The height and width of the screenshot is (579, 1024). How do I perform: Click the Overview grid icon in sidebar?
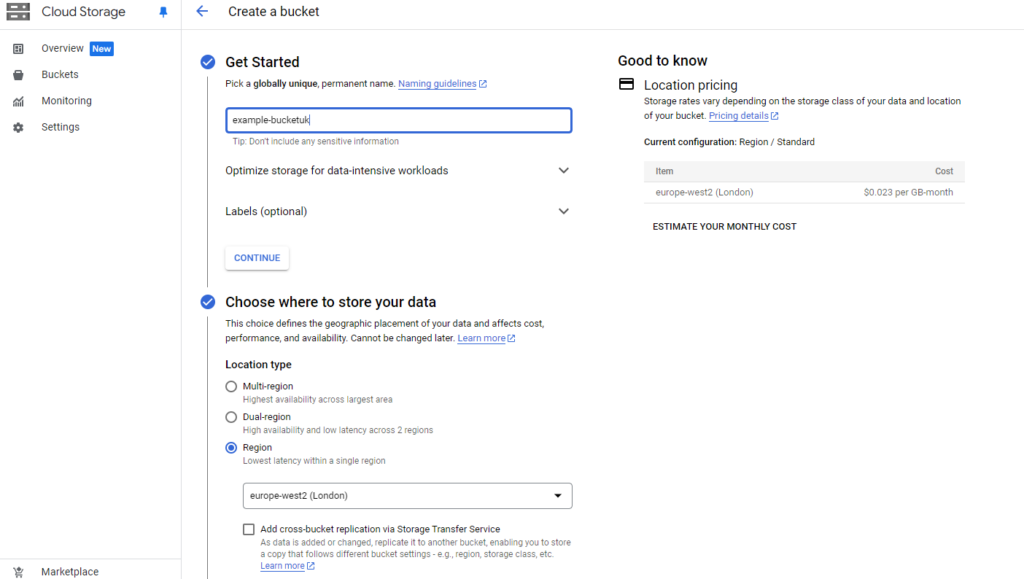18,48
